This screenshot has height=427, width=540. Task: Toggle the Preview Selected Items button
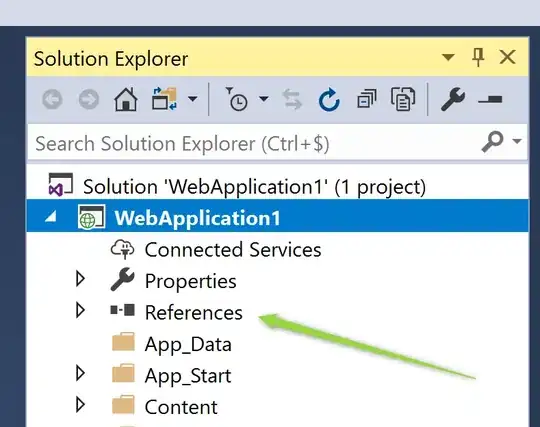pos(490,100)
